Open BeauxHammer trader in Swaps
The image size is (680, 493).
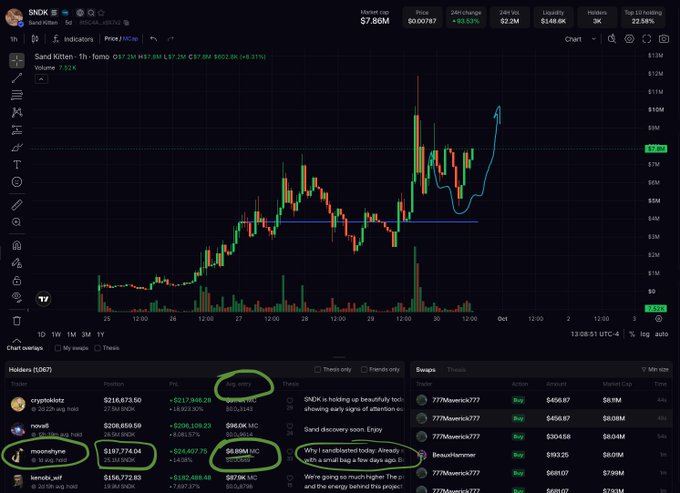[454, 455]
